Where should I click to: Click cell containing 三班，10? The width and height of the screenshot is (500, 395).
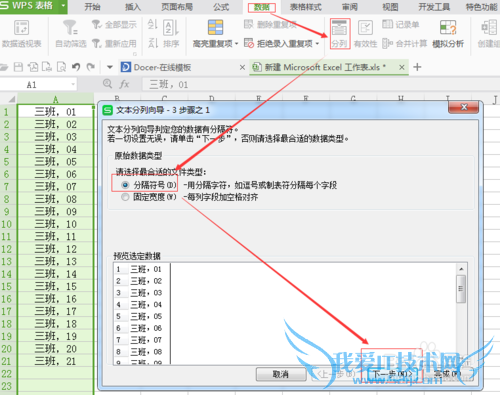[55, 224]
